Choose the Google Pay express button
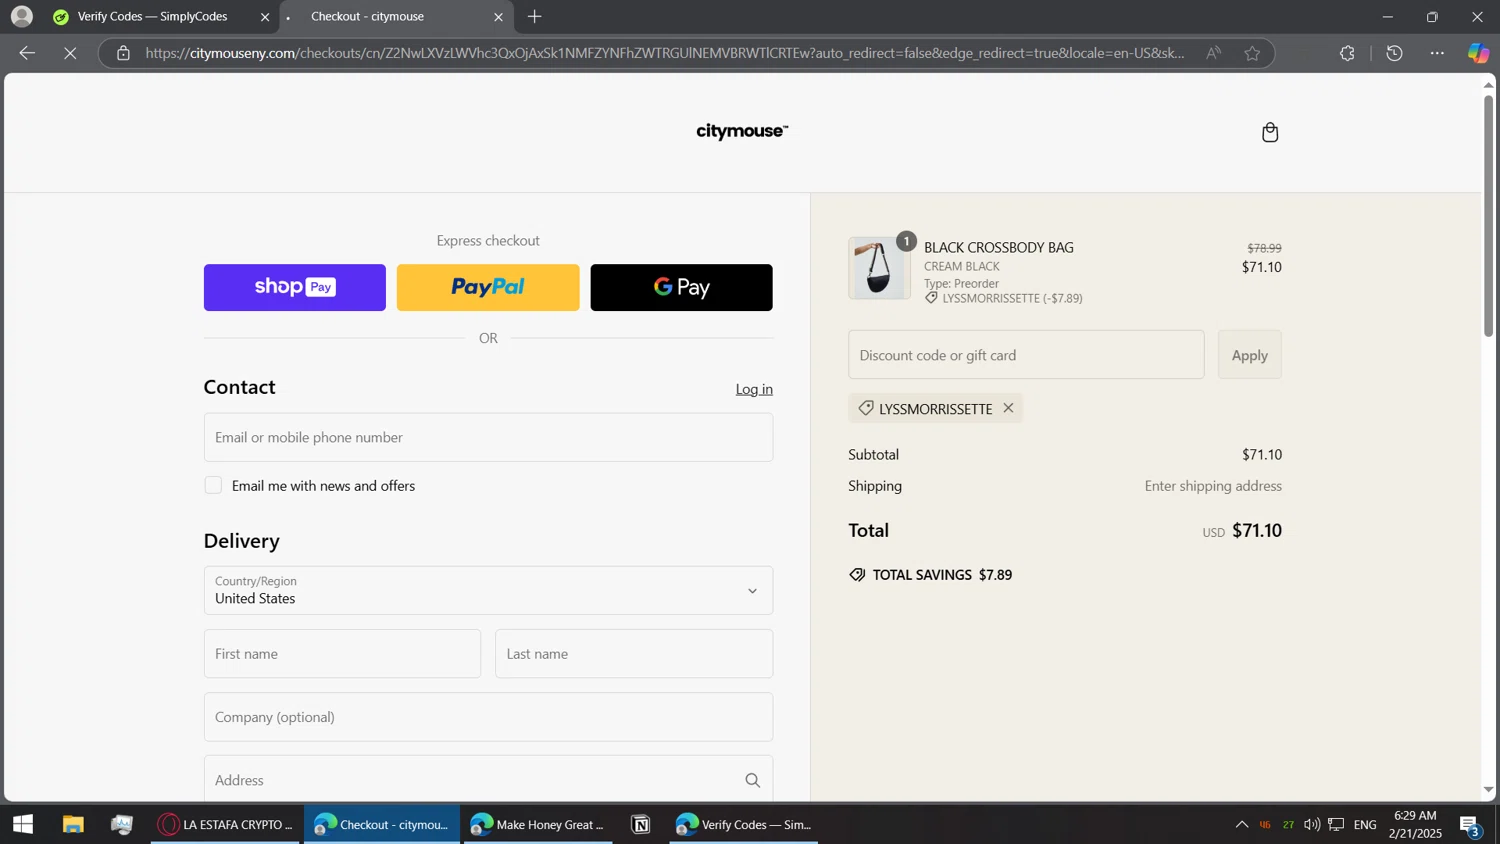1500x844 pixels. pos(681,287)
